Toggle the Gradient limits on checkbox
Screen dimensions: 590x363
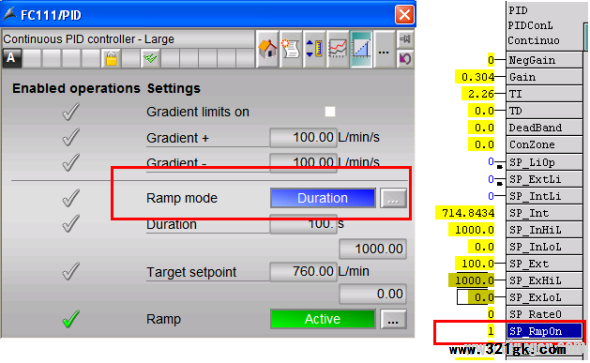[x=330, y=112]
